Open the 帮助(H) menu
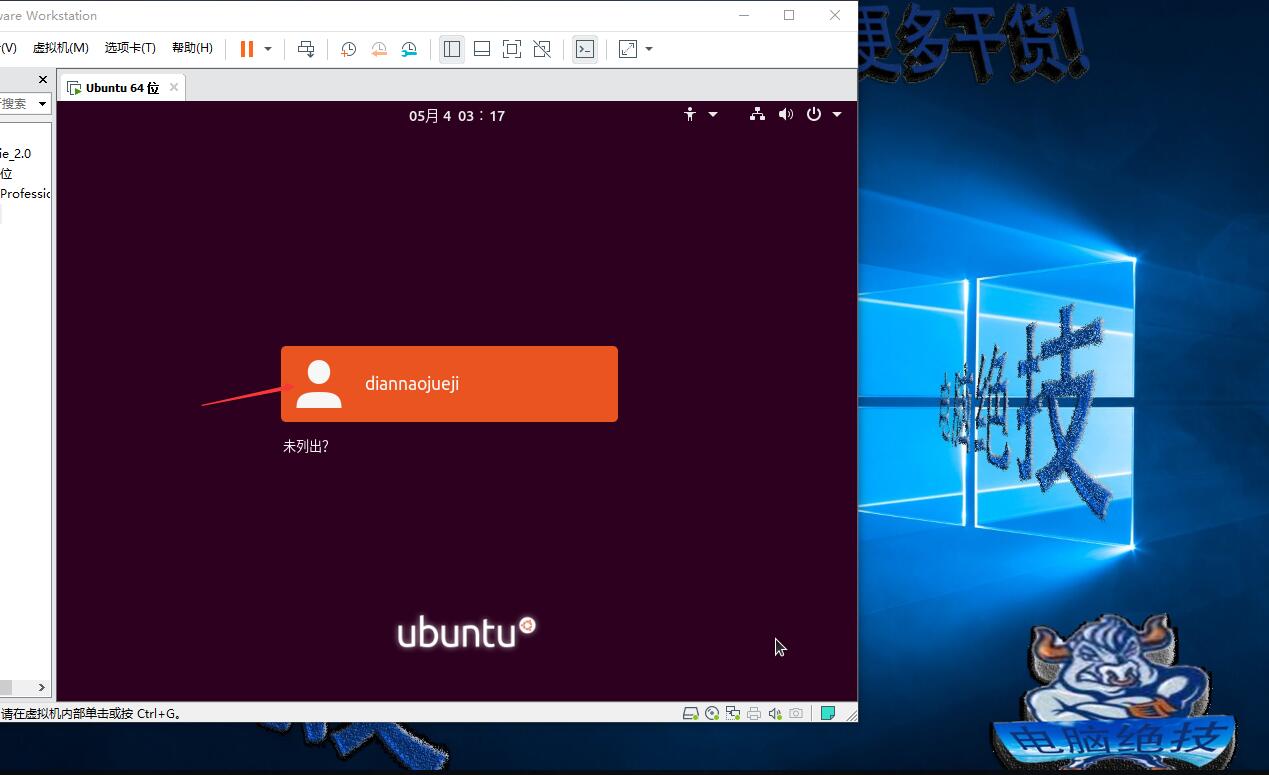This screenshot has height=775, width=1269. tap(192, 48)
